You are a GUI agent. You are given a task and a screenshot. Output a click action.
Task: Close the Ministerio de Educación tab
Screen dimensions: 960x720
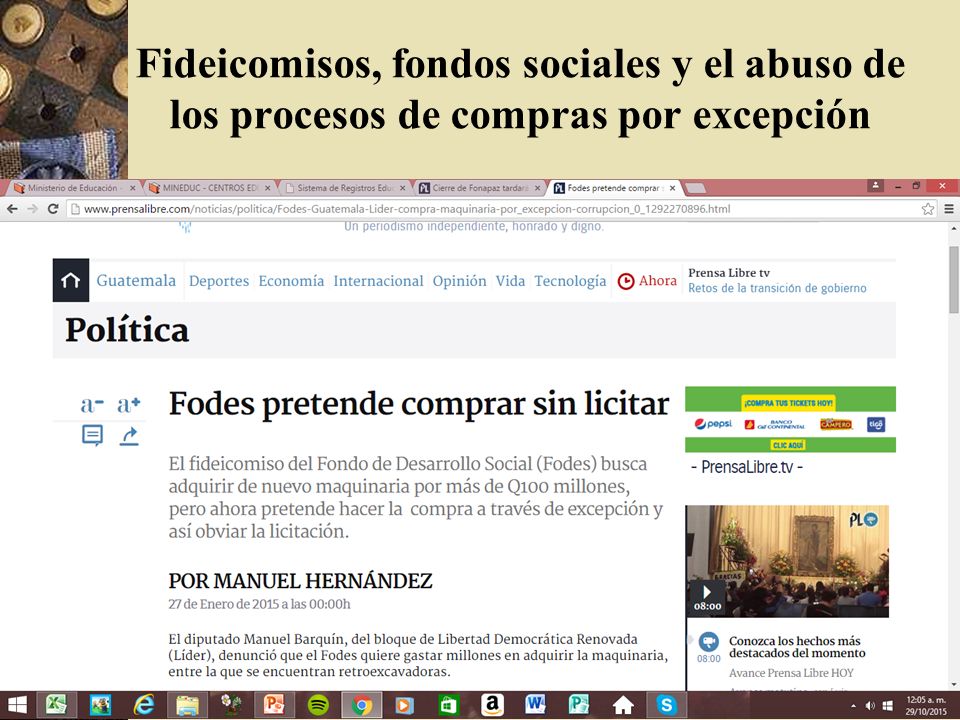[x=132, y=188]
